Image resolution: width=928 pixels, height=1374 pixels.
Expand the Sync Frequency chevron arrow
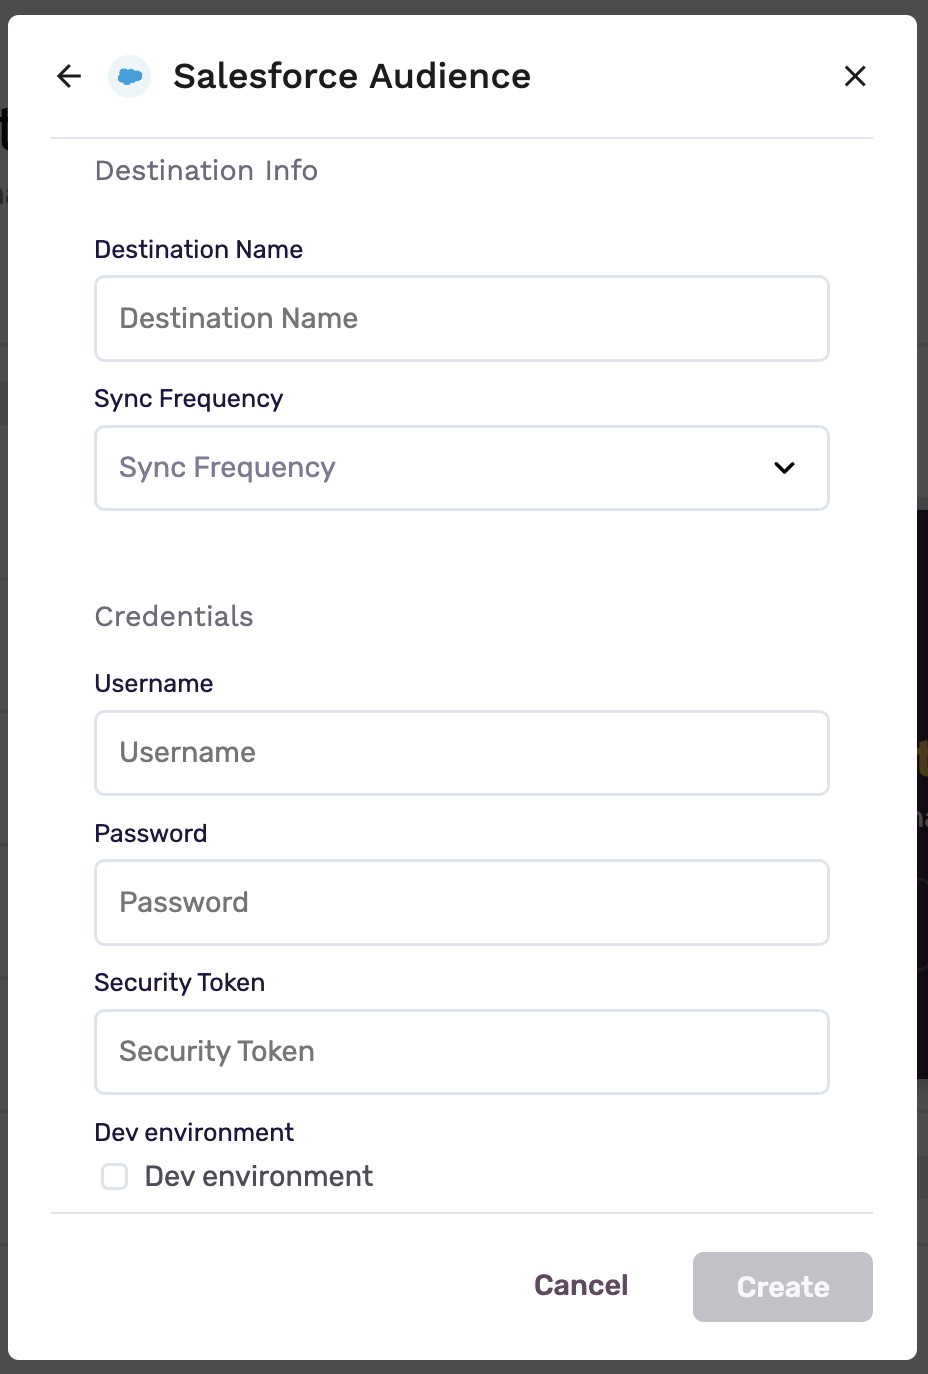pos(784,468)
